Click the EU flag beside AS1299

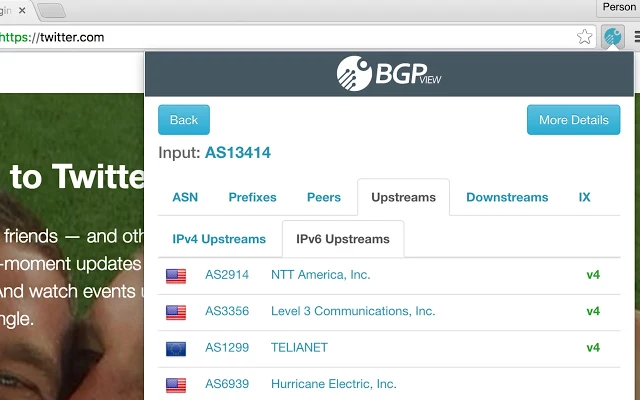(176, 349)
